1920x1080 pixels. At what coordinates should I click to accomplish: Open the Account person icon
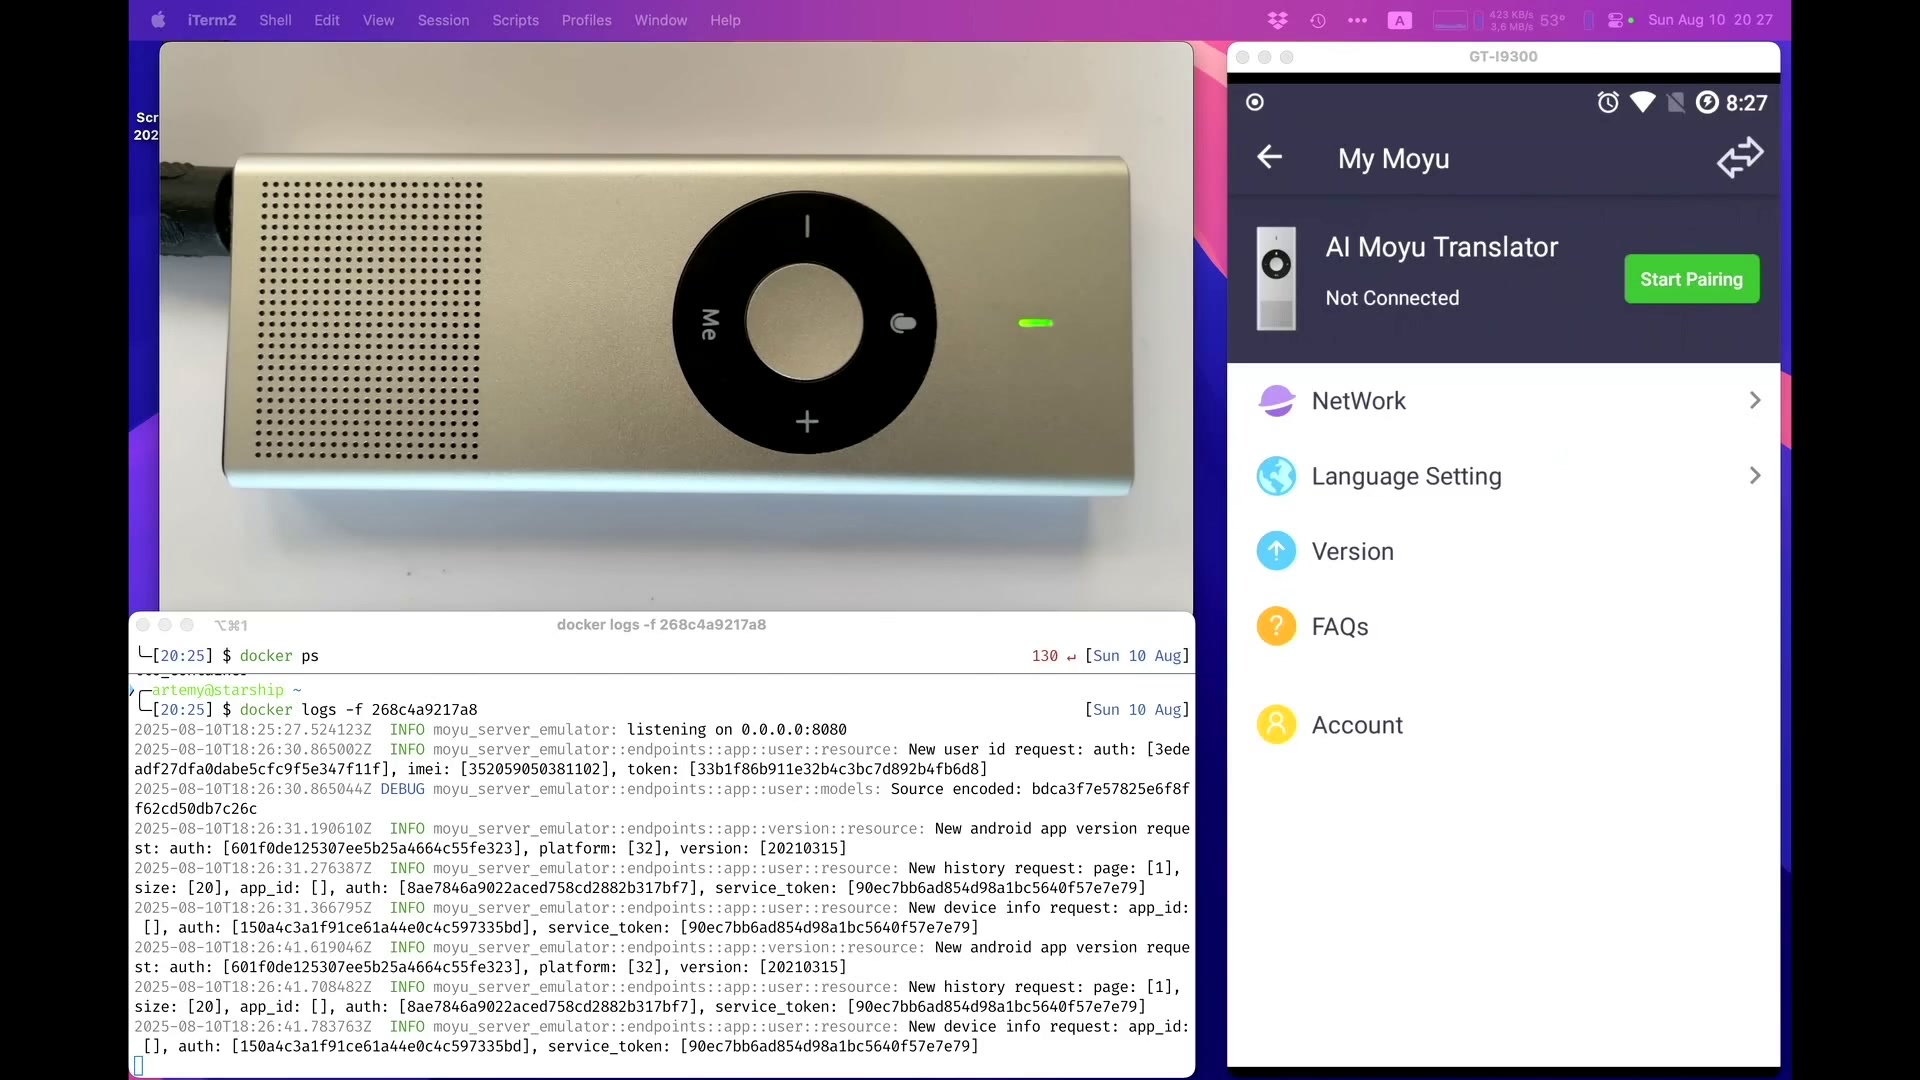point(1276,724)
